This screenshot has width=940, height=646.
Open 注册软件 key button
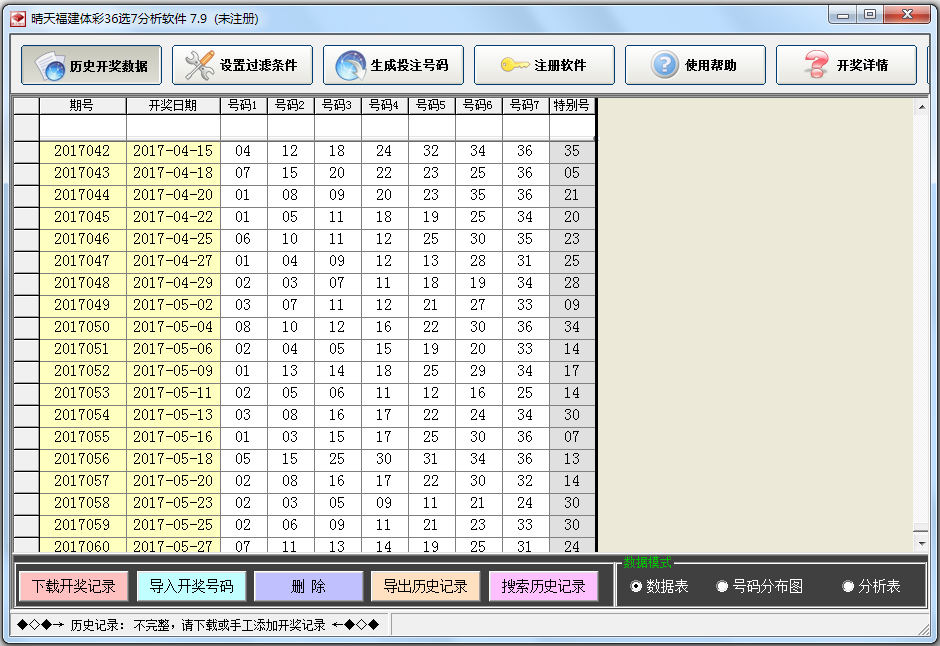point(544,65)
